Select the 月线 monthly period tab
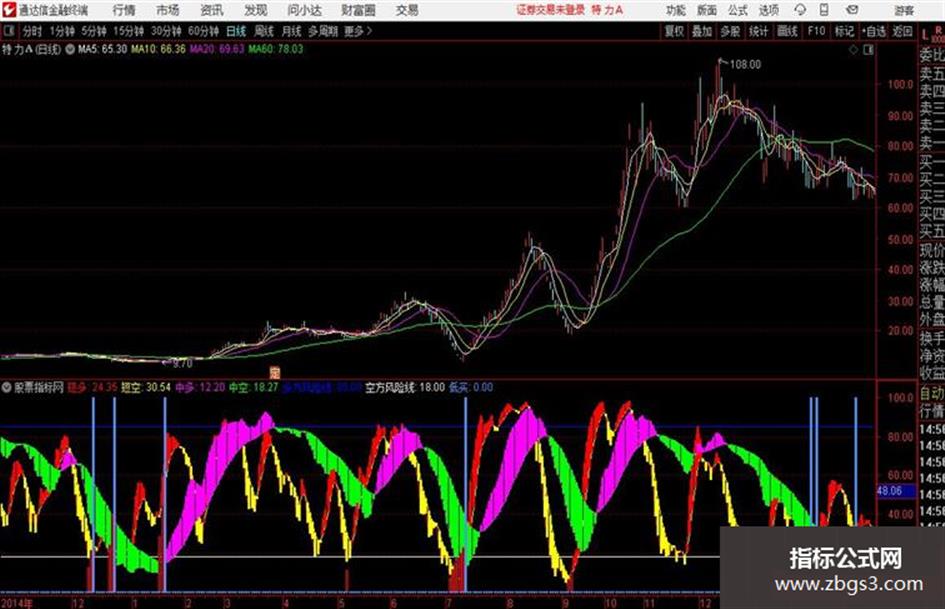Viewport: 945px width, 609px height. (292, 31)
